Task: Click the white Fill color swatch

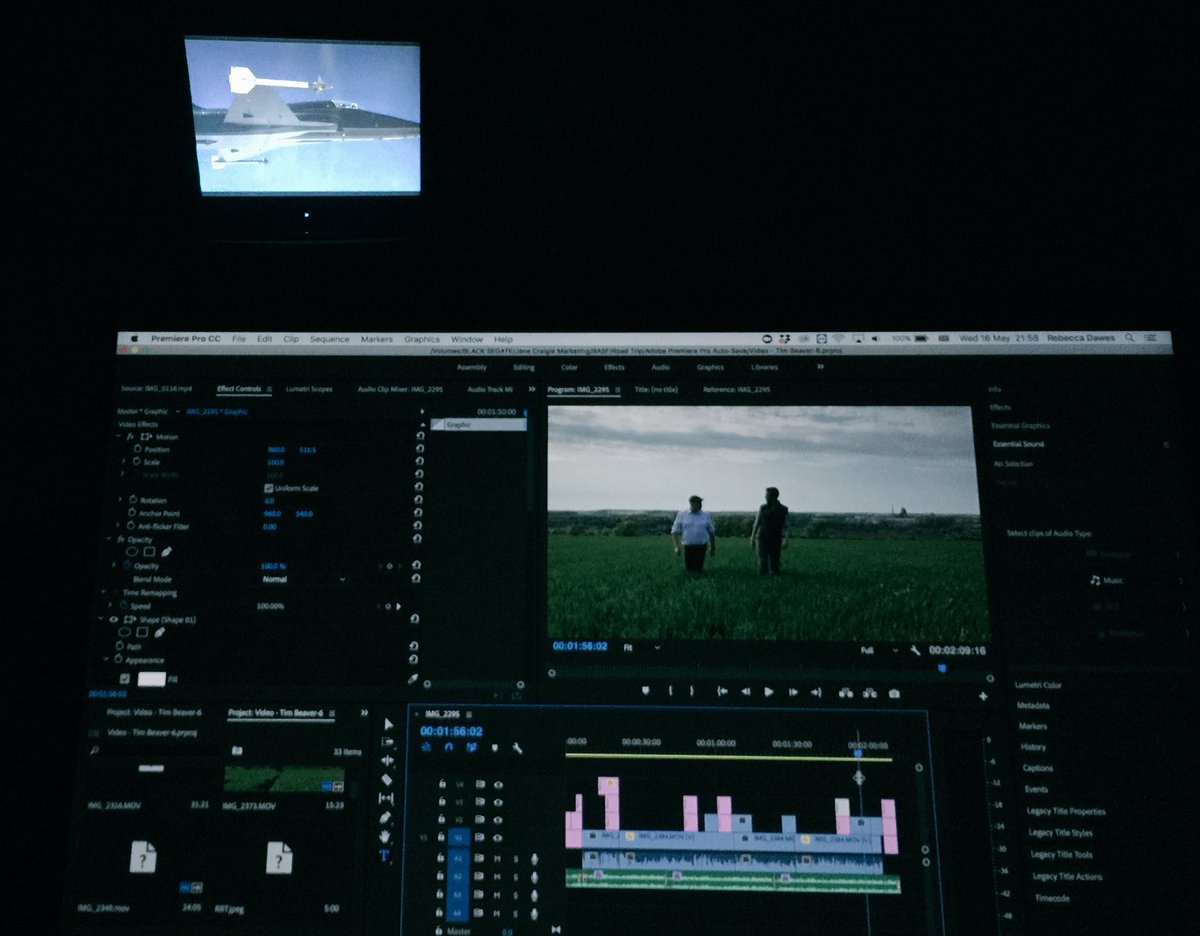Action: click(x=152, y=678)
